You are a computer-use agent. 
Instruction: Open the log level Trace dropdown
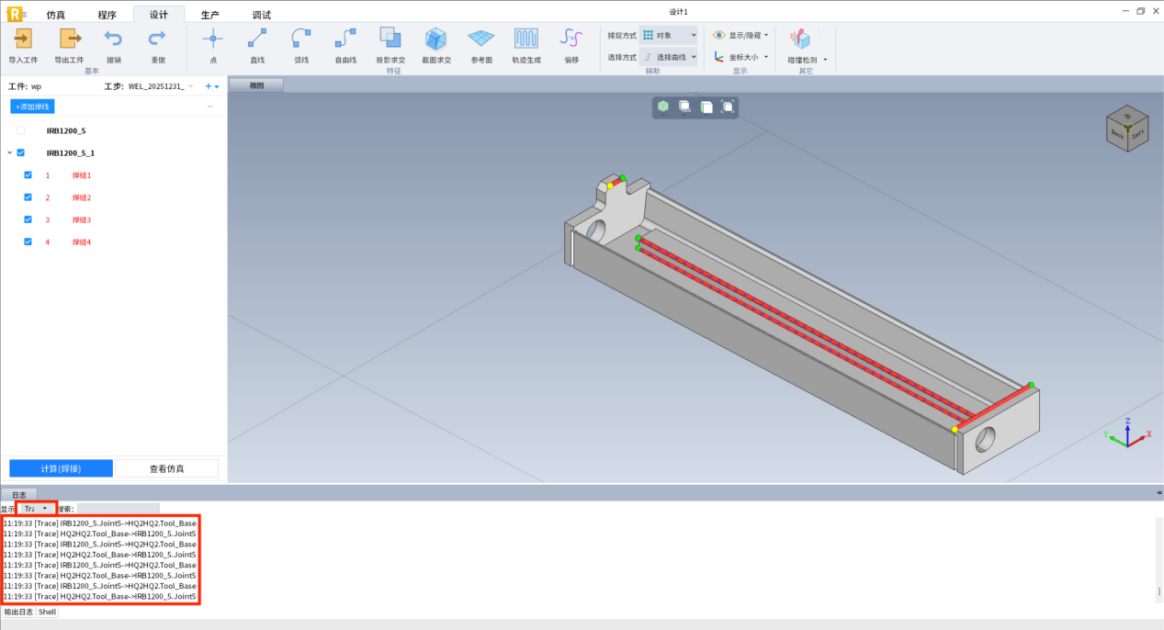(37, 509)
